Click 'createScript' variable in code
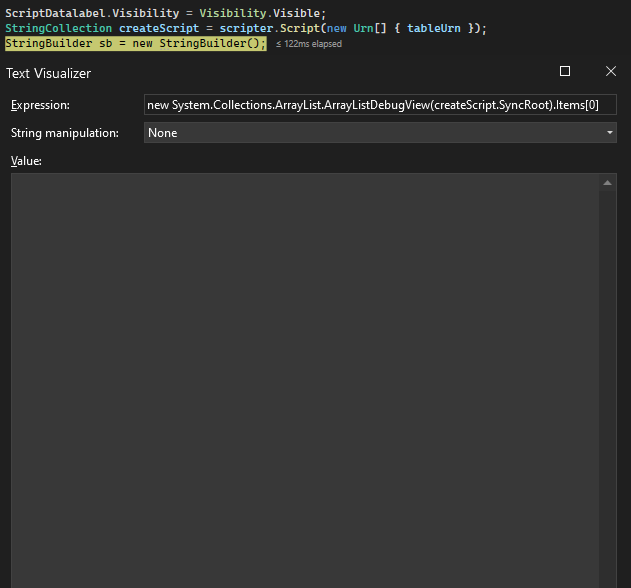 [x=159, y=28]
